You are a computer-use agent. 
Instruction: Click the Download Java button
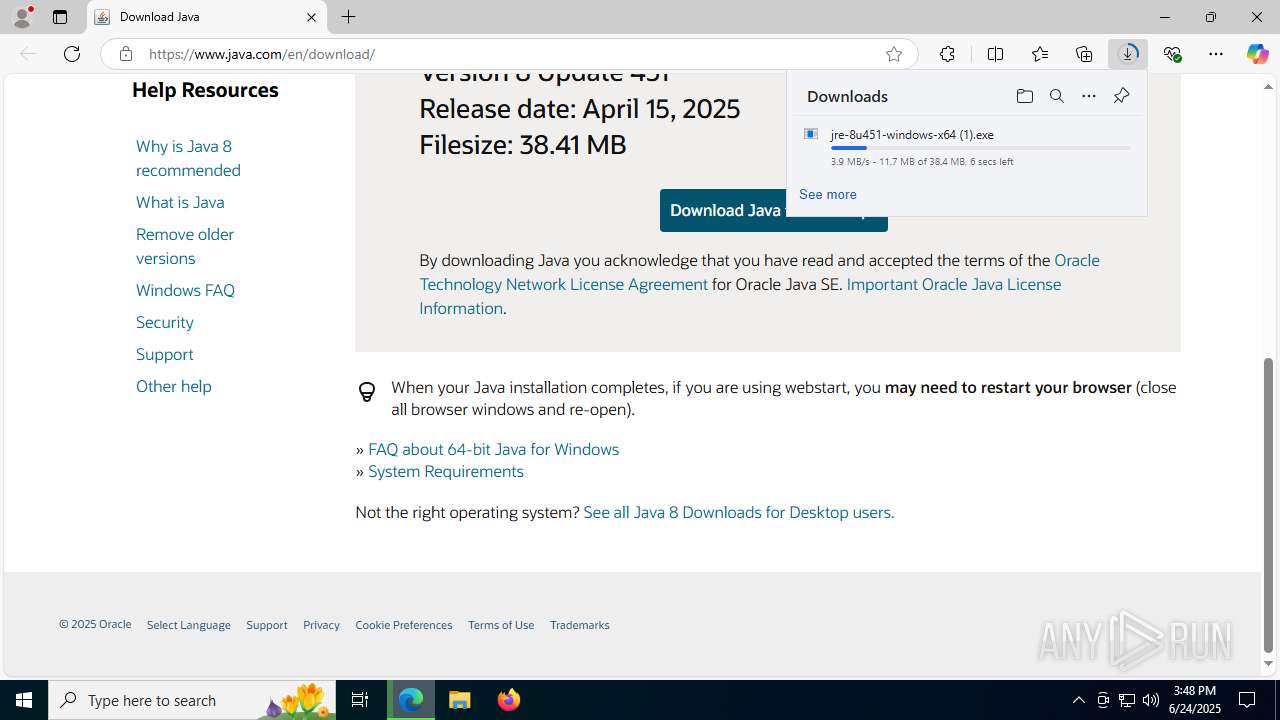click(773, 210)
